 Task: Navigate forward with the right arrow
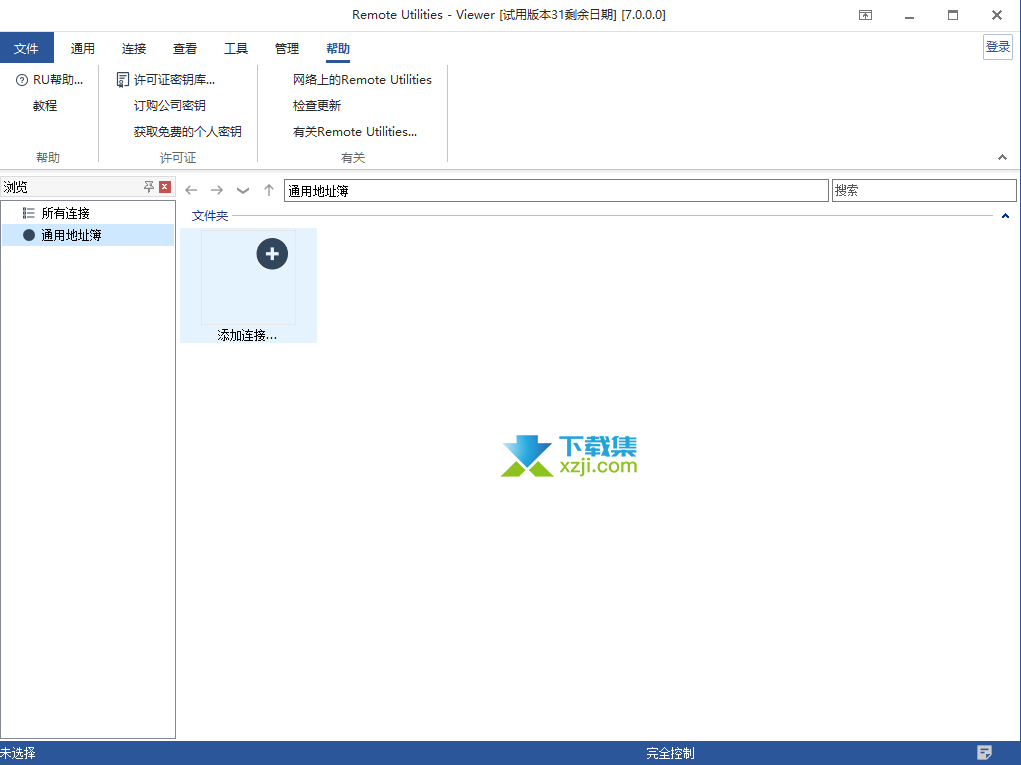pyautogui.click(x=217, y=190)
